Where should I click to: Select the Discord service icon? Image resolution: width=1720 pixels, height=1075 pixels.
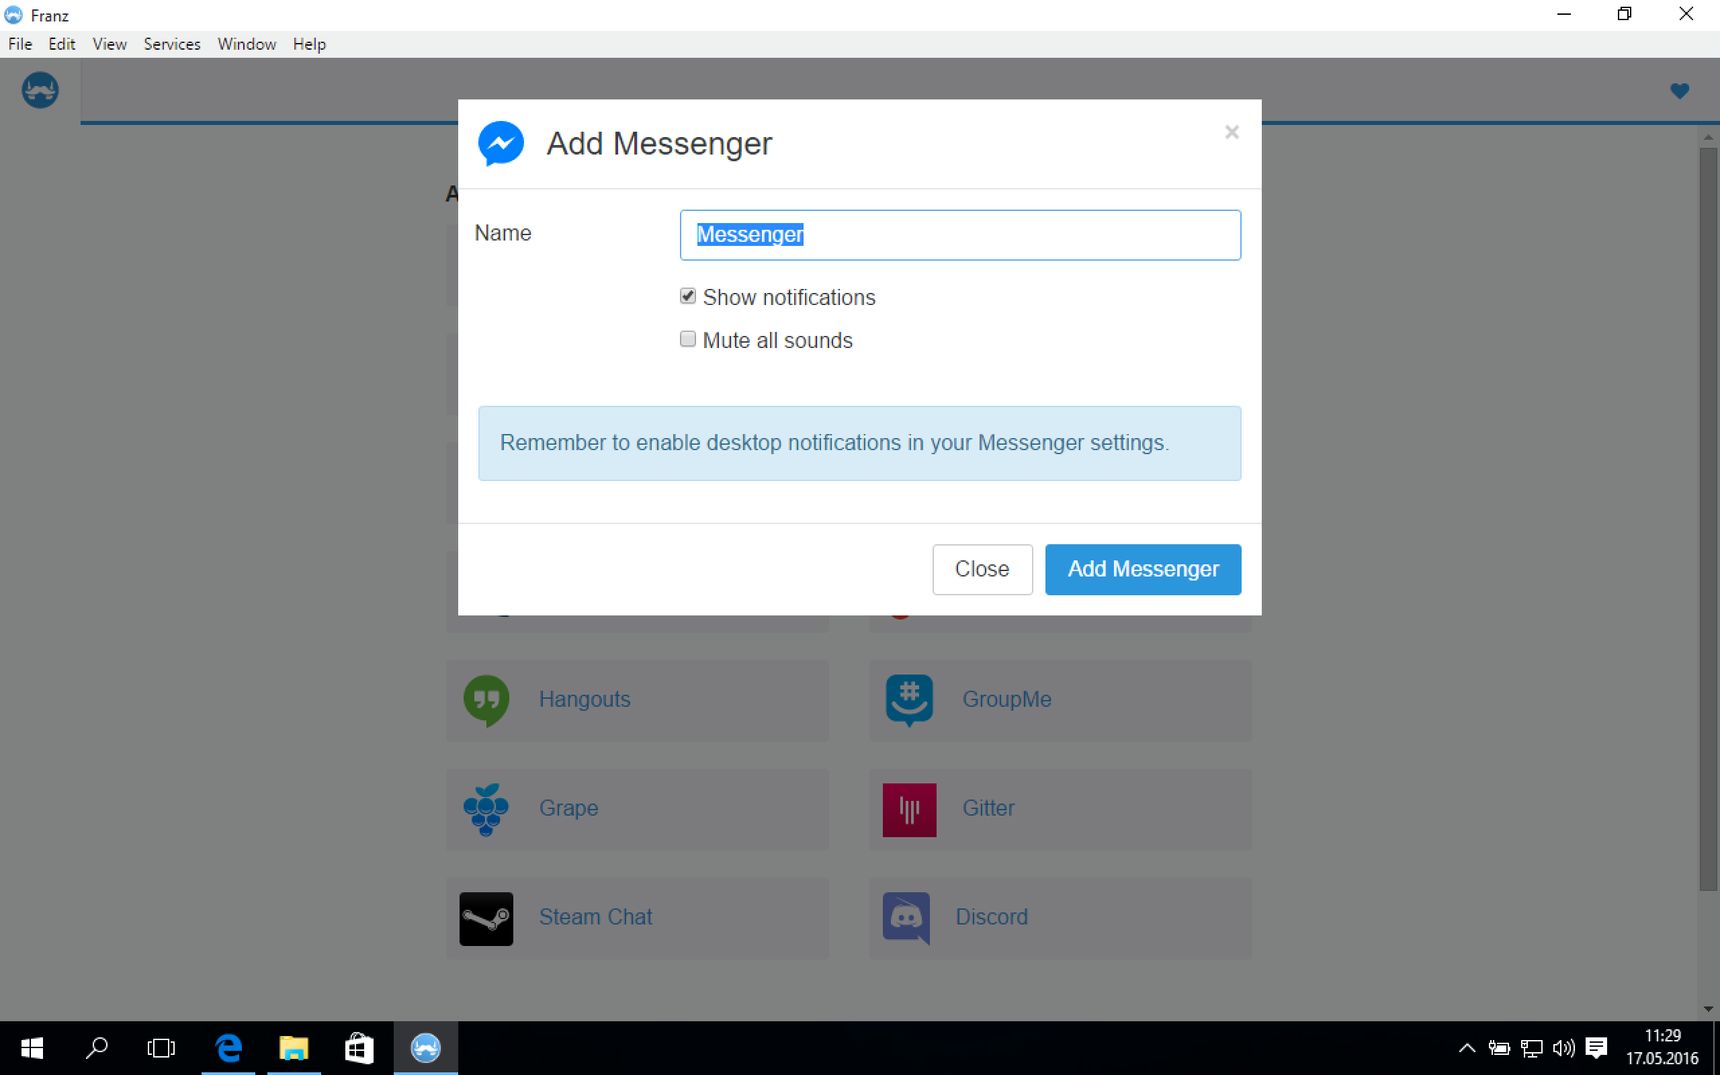point(907,918)
